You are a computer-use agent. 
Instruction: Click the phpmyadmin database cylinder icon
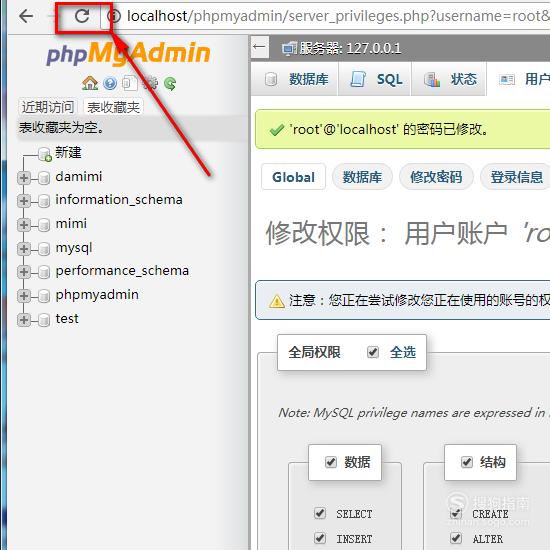(44, 296)
